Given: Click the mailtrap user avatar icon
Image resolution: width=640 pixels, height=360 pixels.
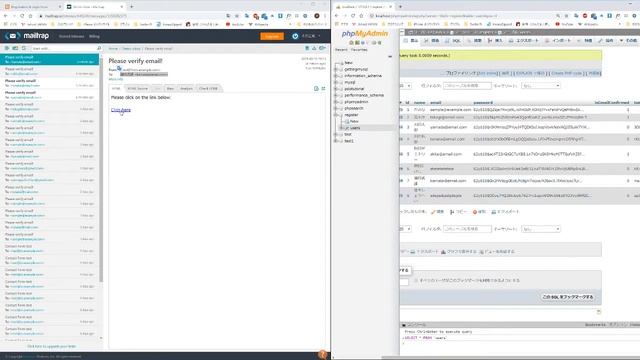Looking at the screenshot, I should tap(295, 36).
